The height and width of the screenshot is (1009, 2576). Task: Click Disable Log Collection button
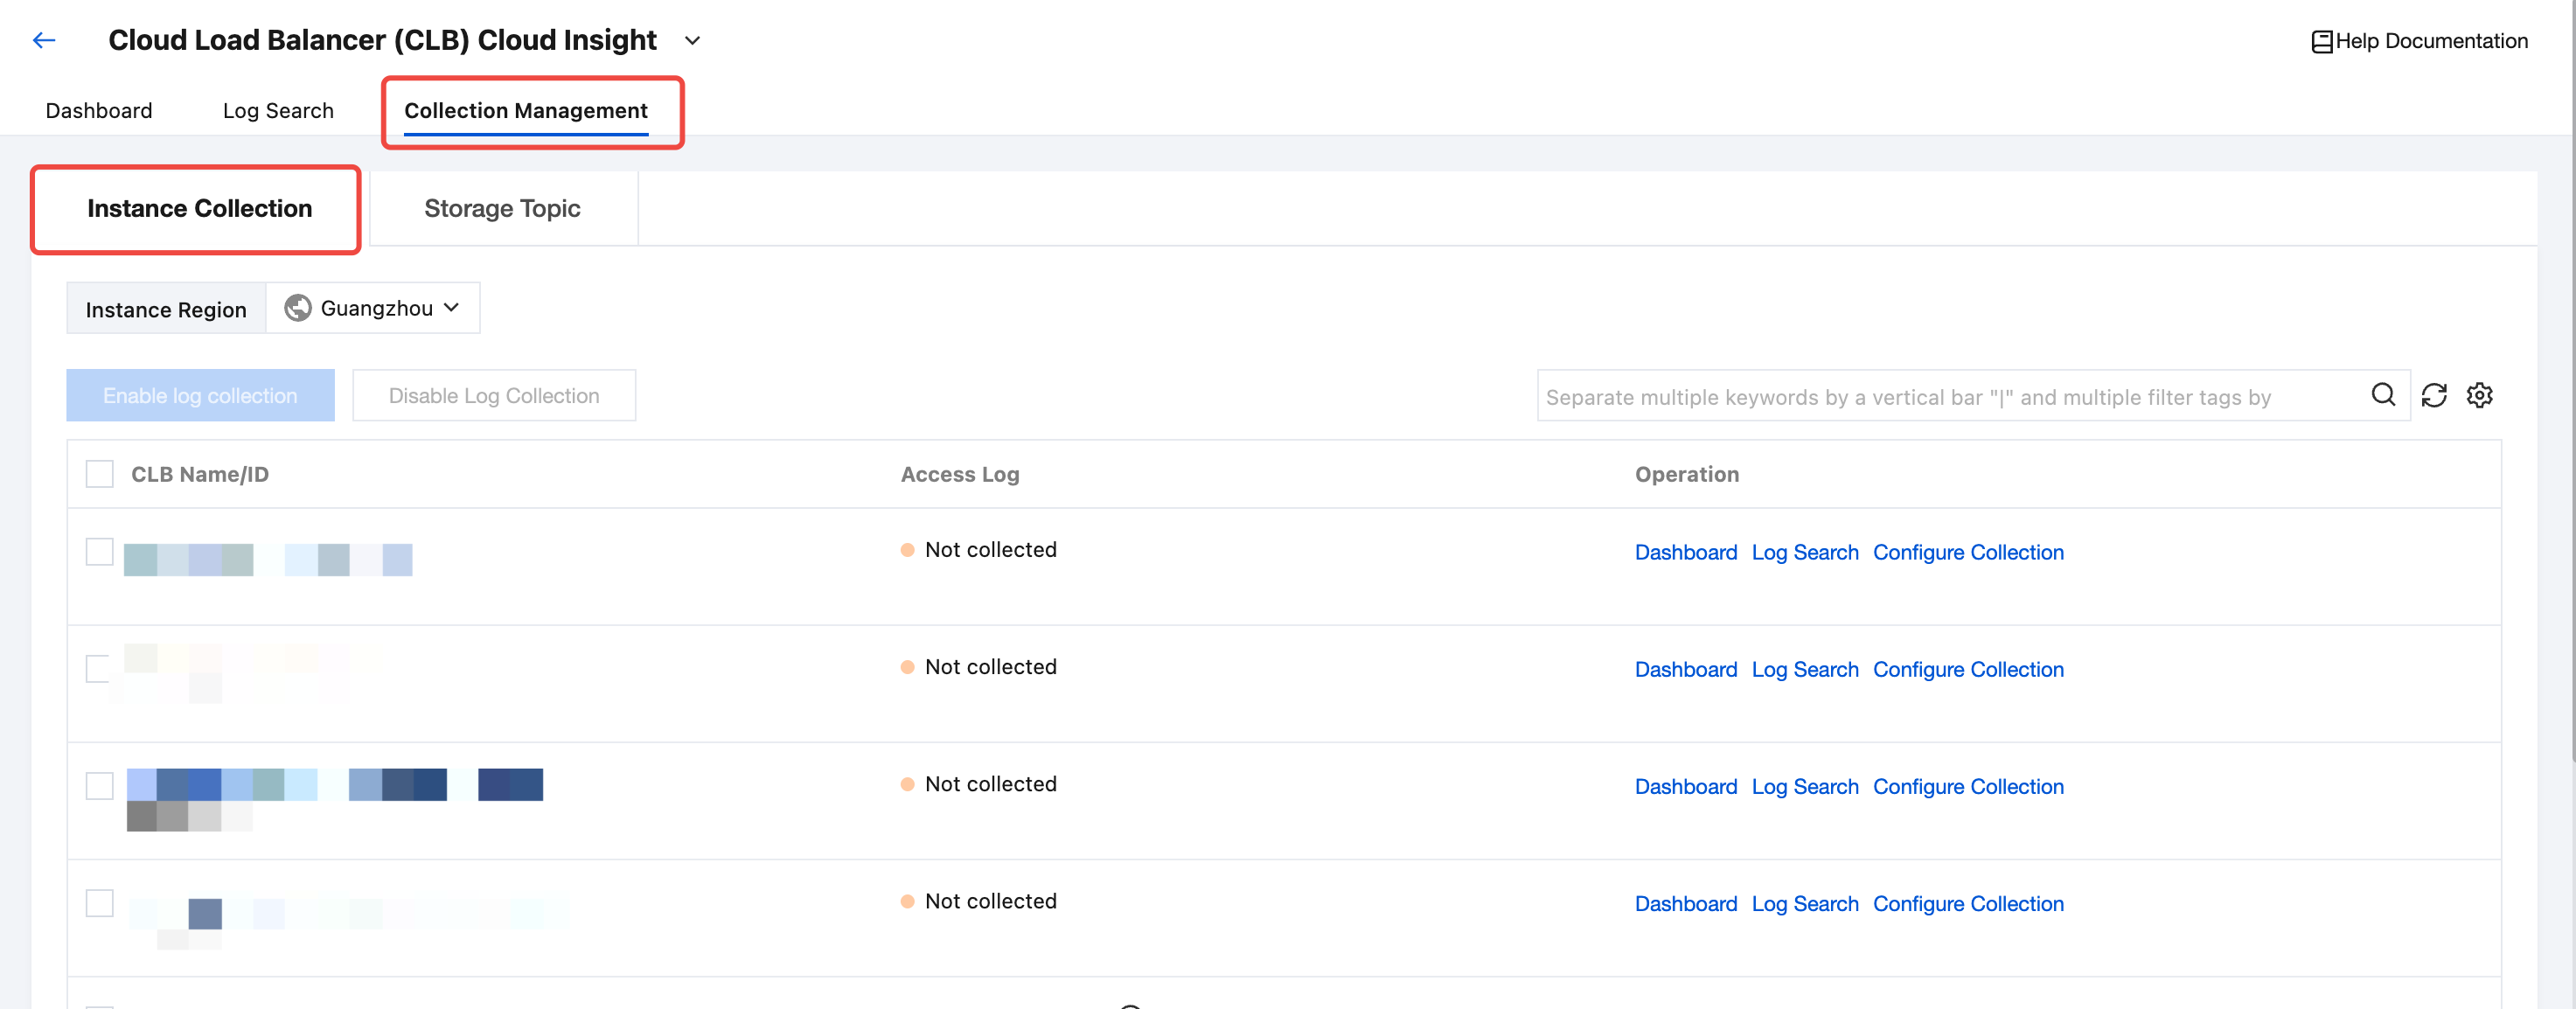(x=494, y=395)
